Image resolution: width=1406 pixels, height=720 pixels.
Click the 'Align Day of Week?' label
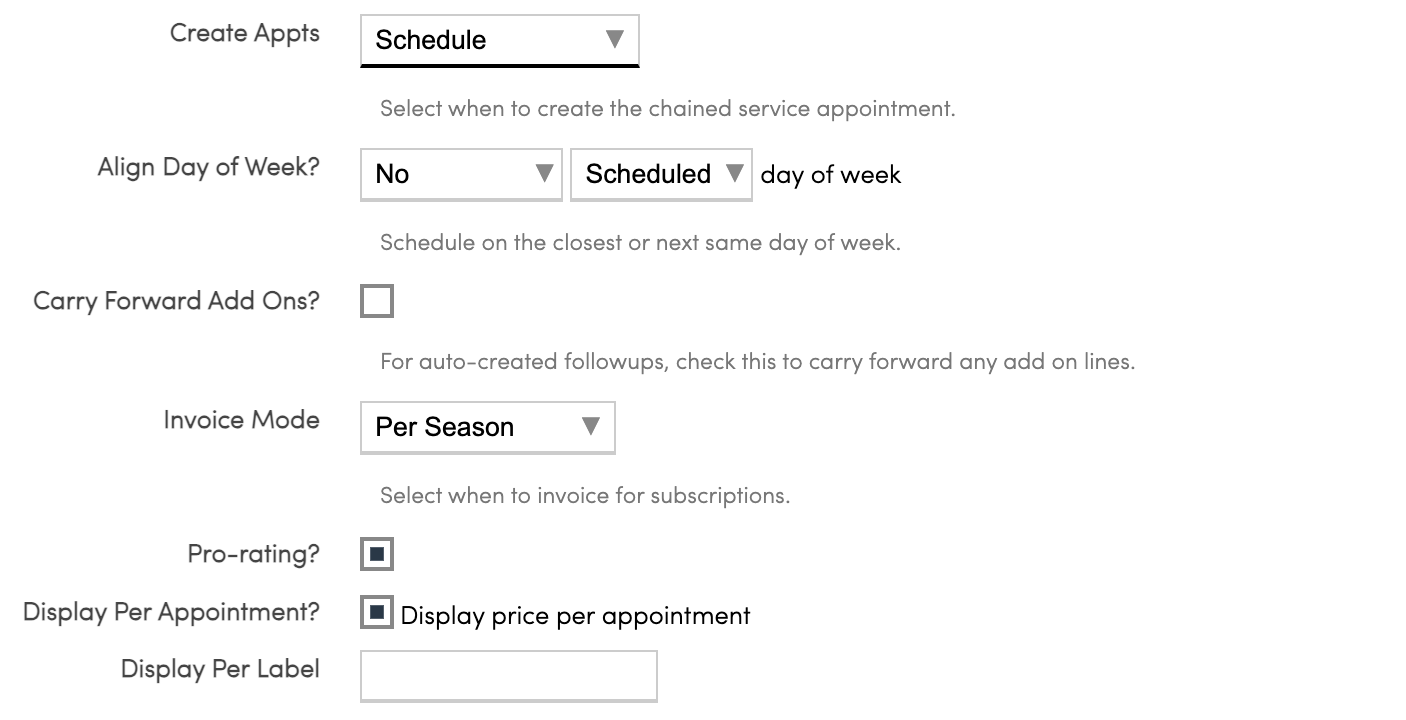coord(209,167)
